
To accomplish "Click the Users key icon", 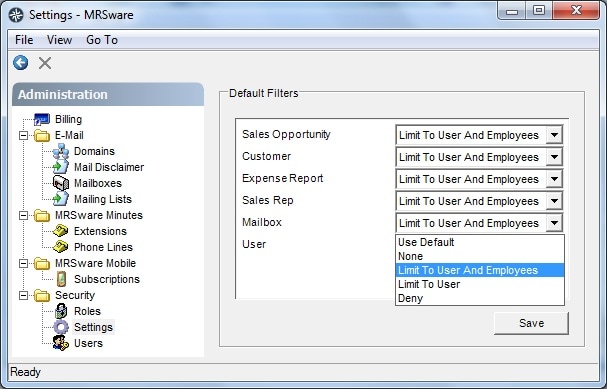I will point(61,343).
